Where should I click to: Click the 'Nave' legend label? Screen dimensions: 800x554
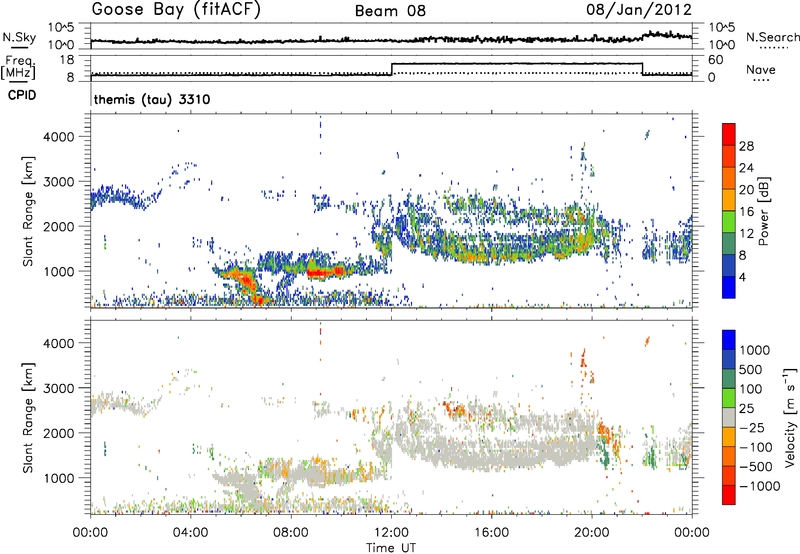[761, 69]
